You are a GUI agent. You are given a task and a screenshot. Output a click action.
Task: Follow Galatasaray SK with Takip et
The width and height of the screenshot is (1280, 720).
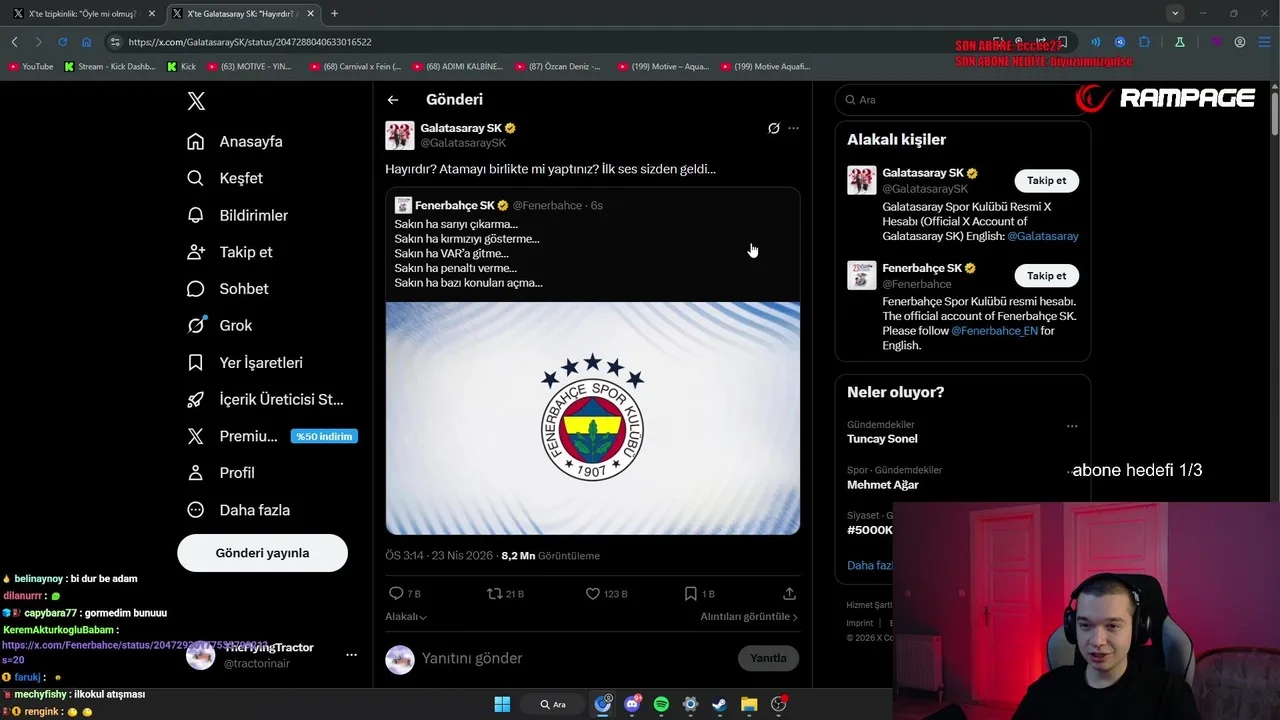tap(1047, 180)
